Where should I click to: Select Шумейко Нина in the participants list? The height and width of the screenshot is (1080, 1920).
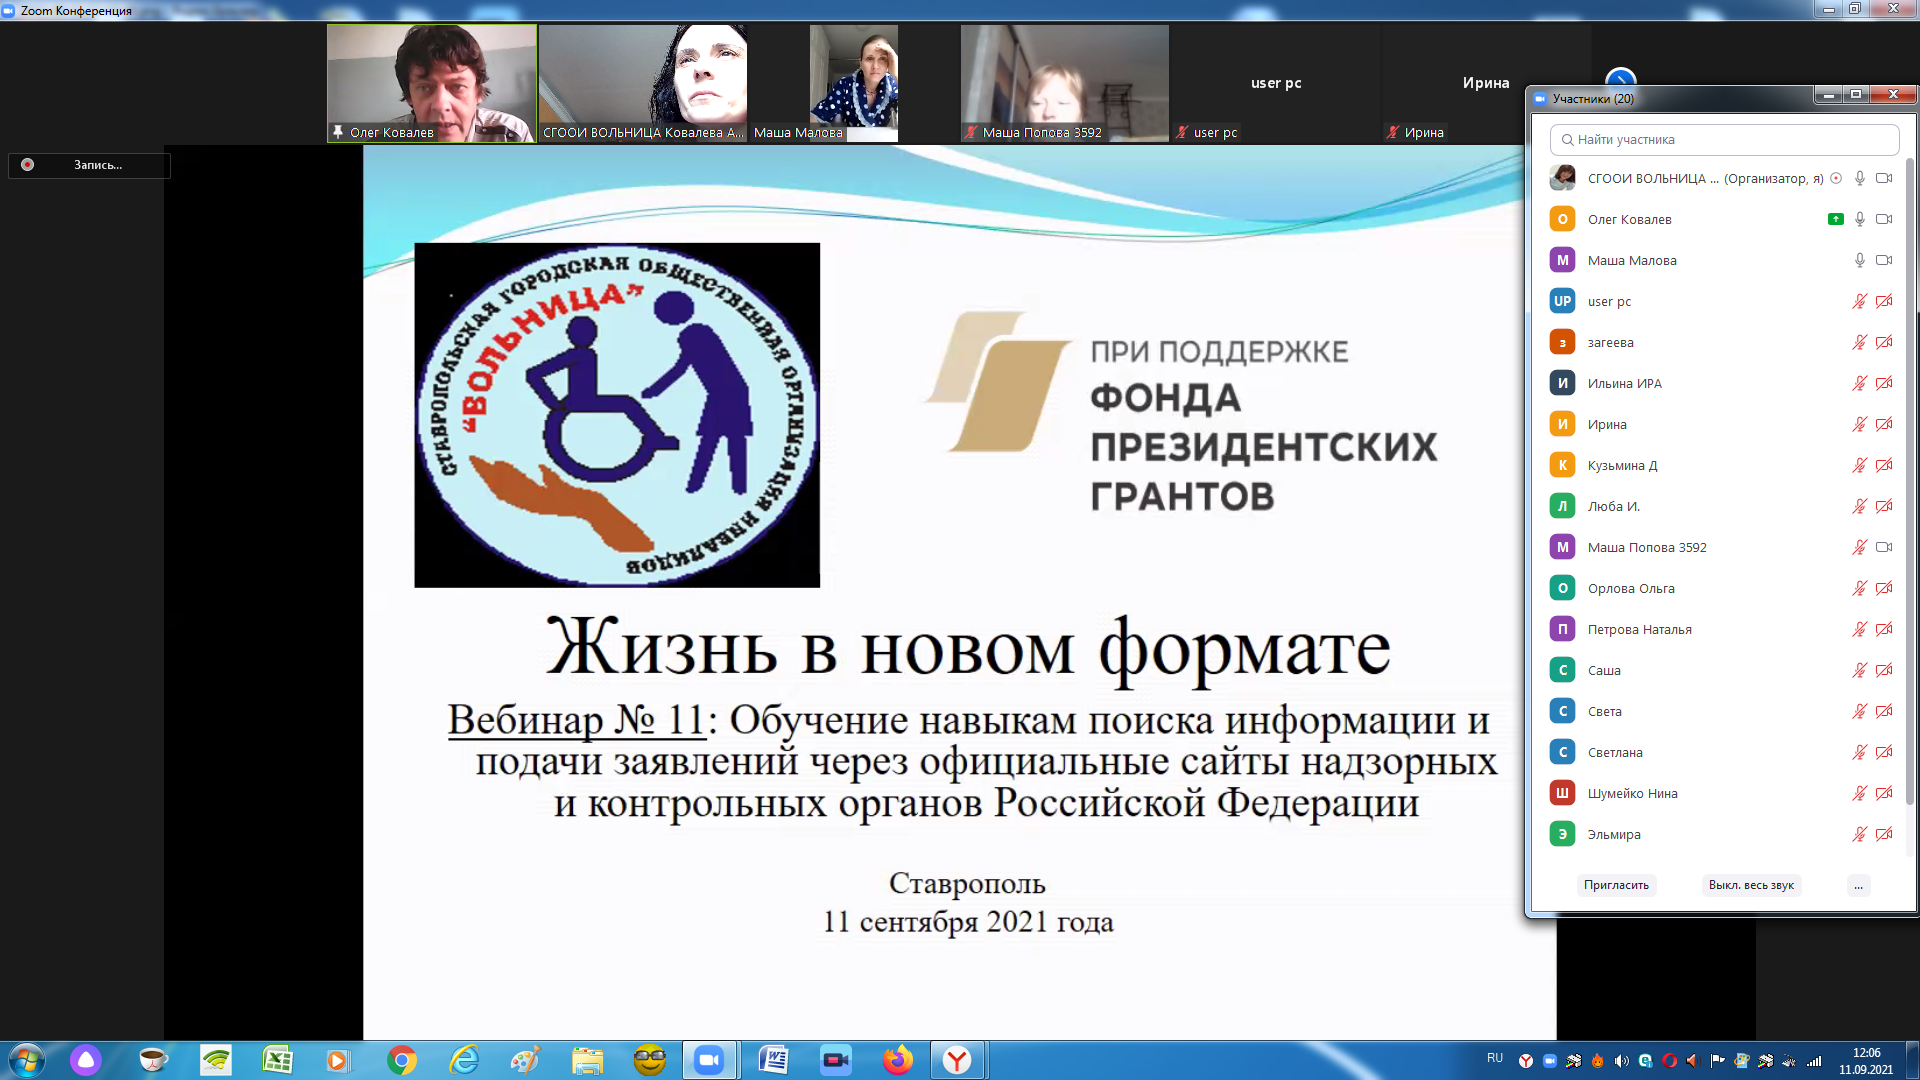click(x=1720, y=793)
